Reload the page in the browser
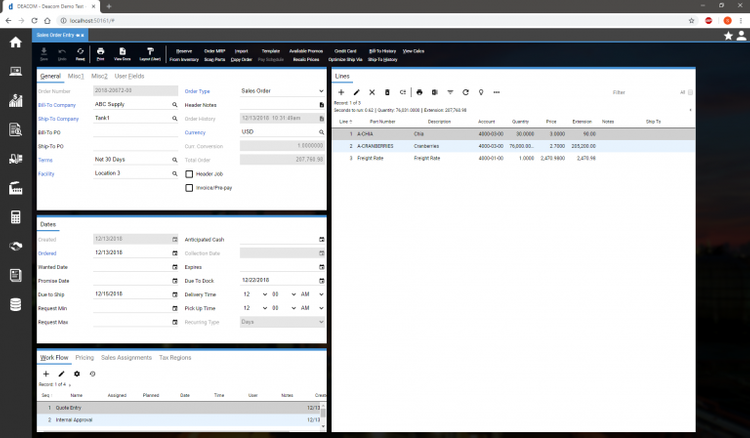Viewport: 750px width, 438px height. tap(34, 21)
